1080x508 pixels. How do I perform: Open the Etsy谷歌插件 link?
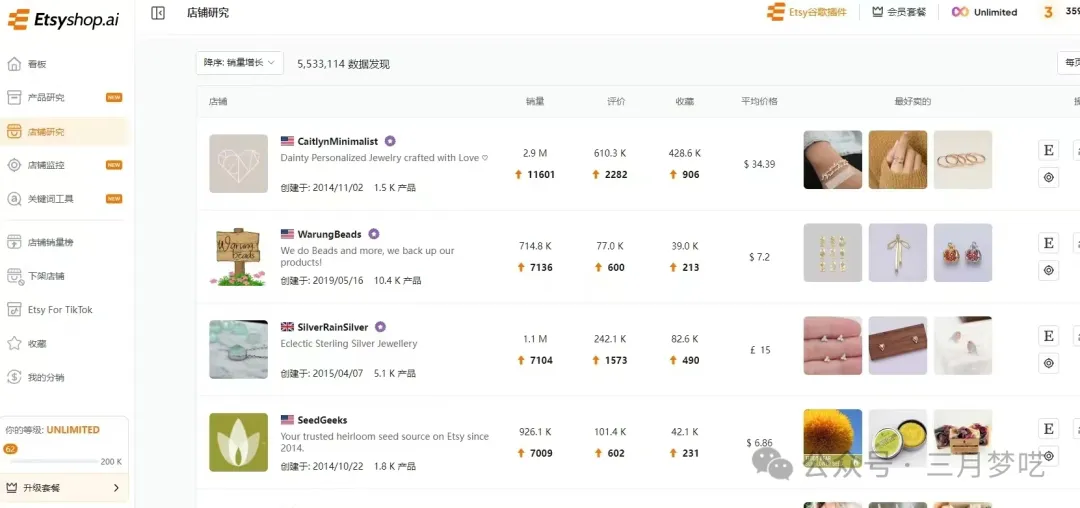(807, 12)
